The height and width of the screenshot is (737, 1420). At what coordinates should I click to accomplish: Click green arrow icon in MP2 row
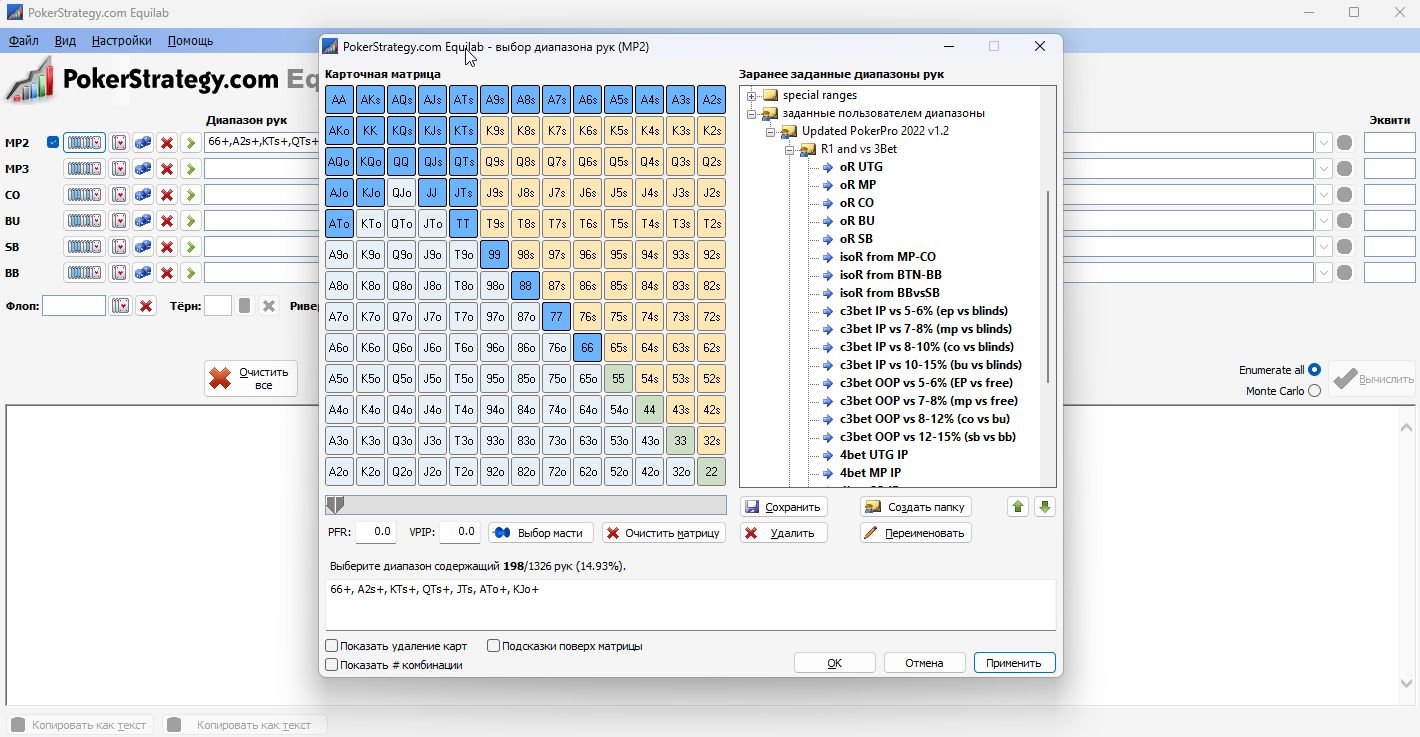click(x=190, y=143)
